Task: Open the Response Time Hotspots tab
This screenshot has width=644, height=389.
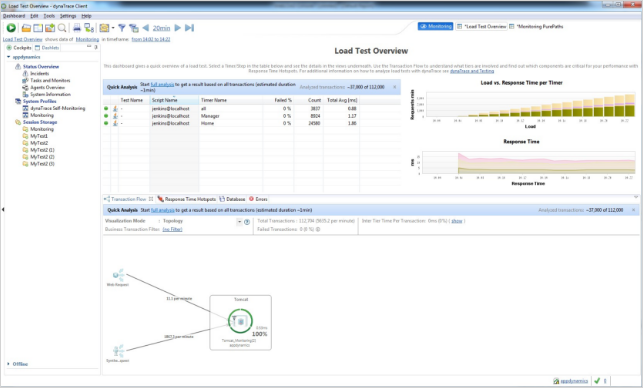Action: pyautogui.click(x=187, y=199)
